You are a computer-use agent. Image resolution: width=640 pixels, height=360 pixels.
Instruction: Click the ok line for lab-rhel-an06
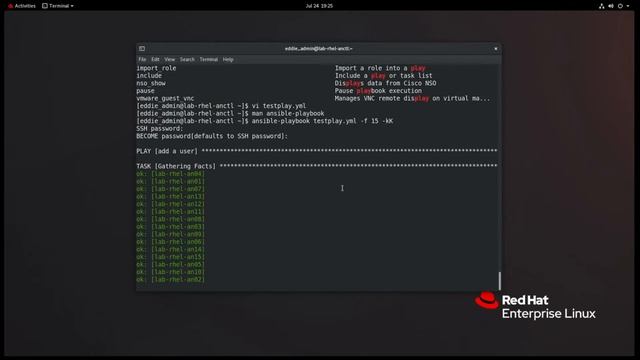pos(171,242)
